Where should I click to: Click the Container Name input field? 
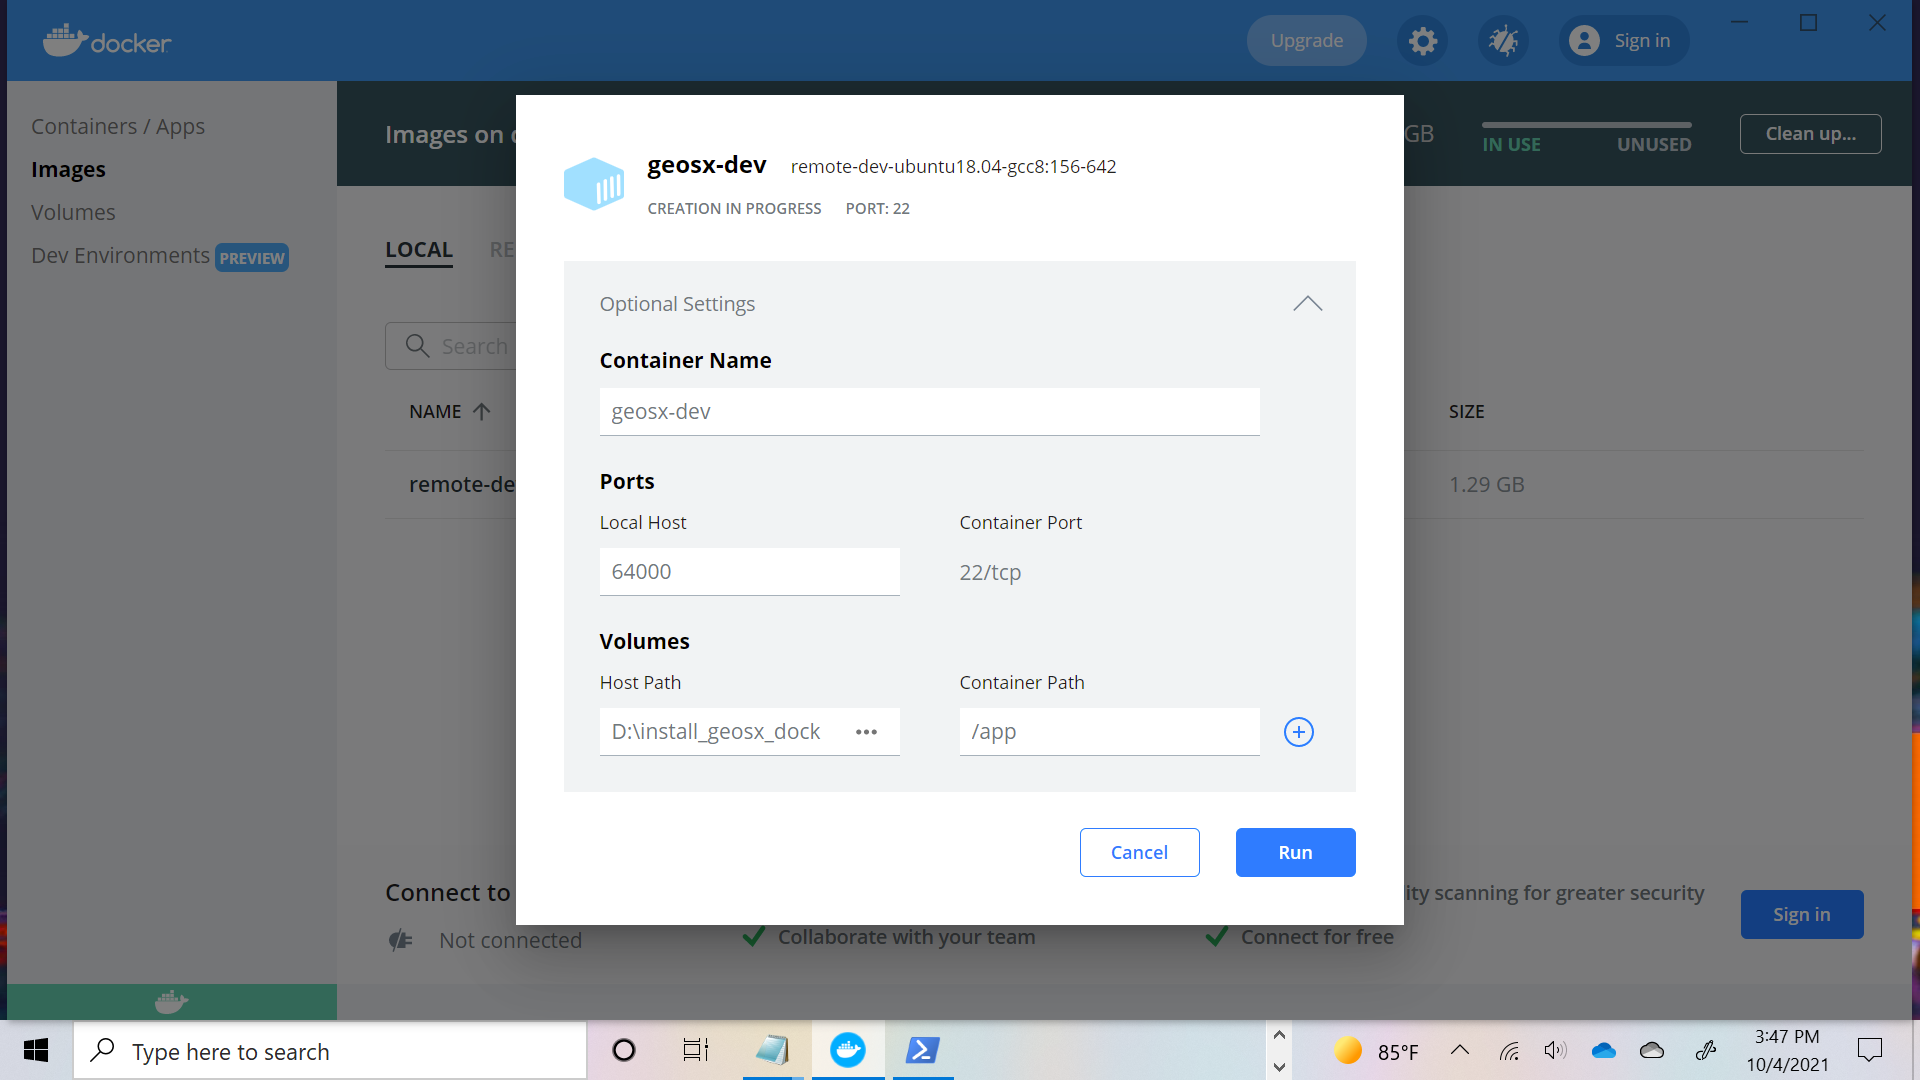click(929, 412)
